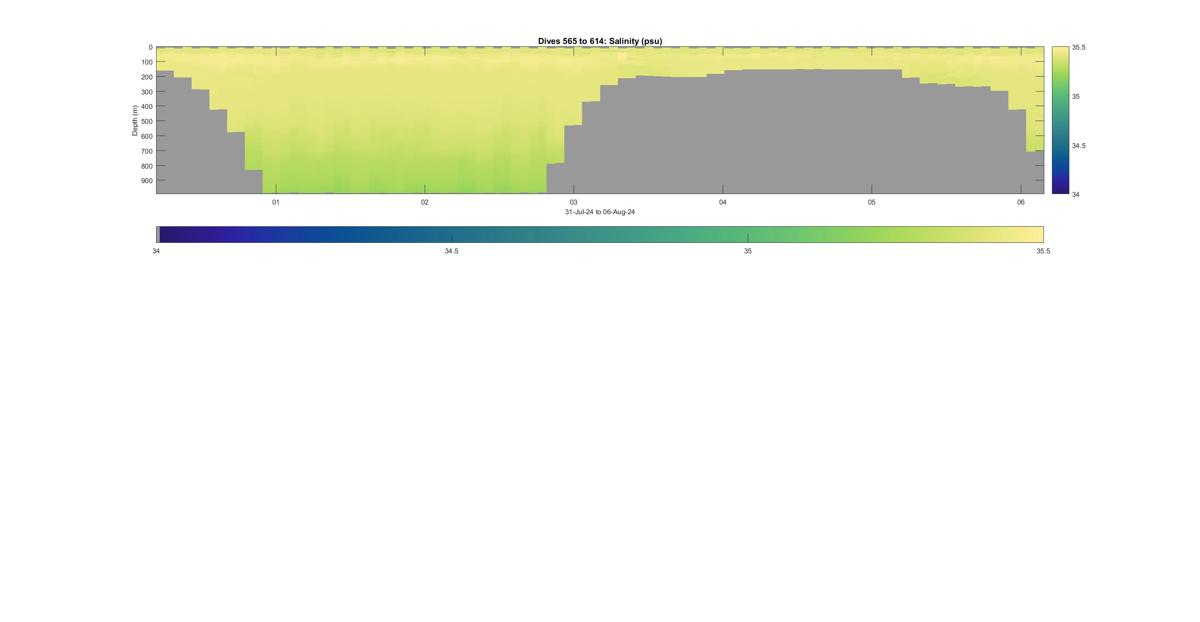
Task: Click the "35" label under the horizontal colorbar
Action: coord(748,251)
